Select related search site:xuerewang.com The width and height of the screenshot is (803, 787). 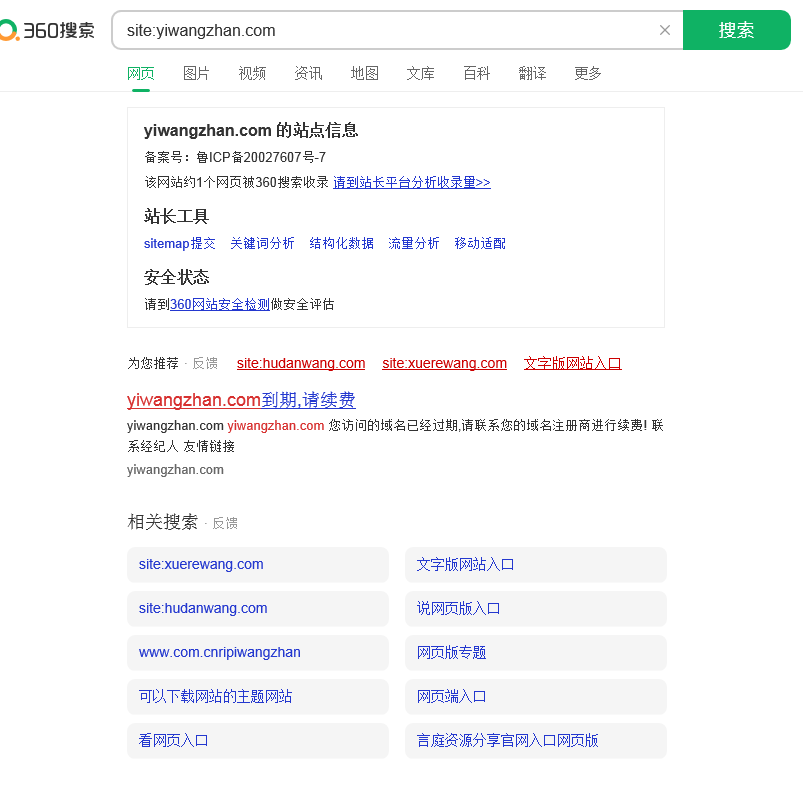(258, 565)
